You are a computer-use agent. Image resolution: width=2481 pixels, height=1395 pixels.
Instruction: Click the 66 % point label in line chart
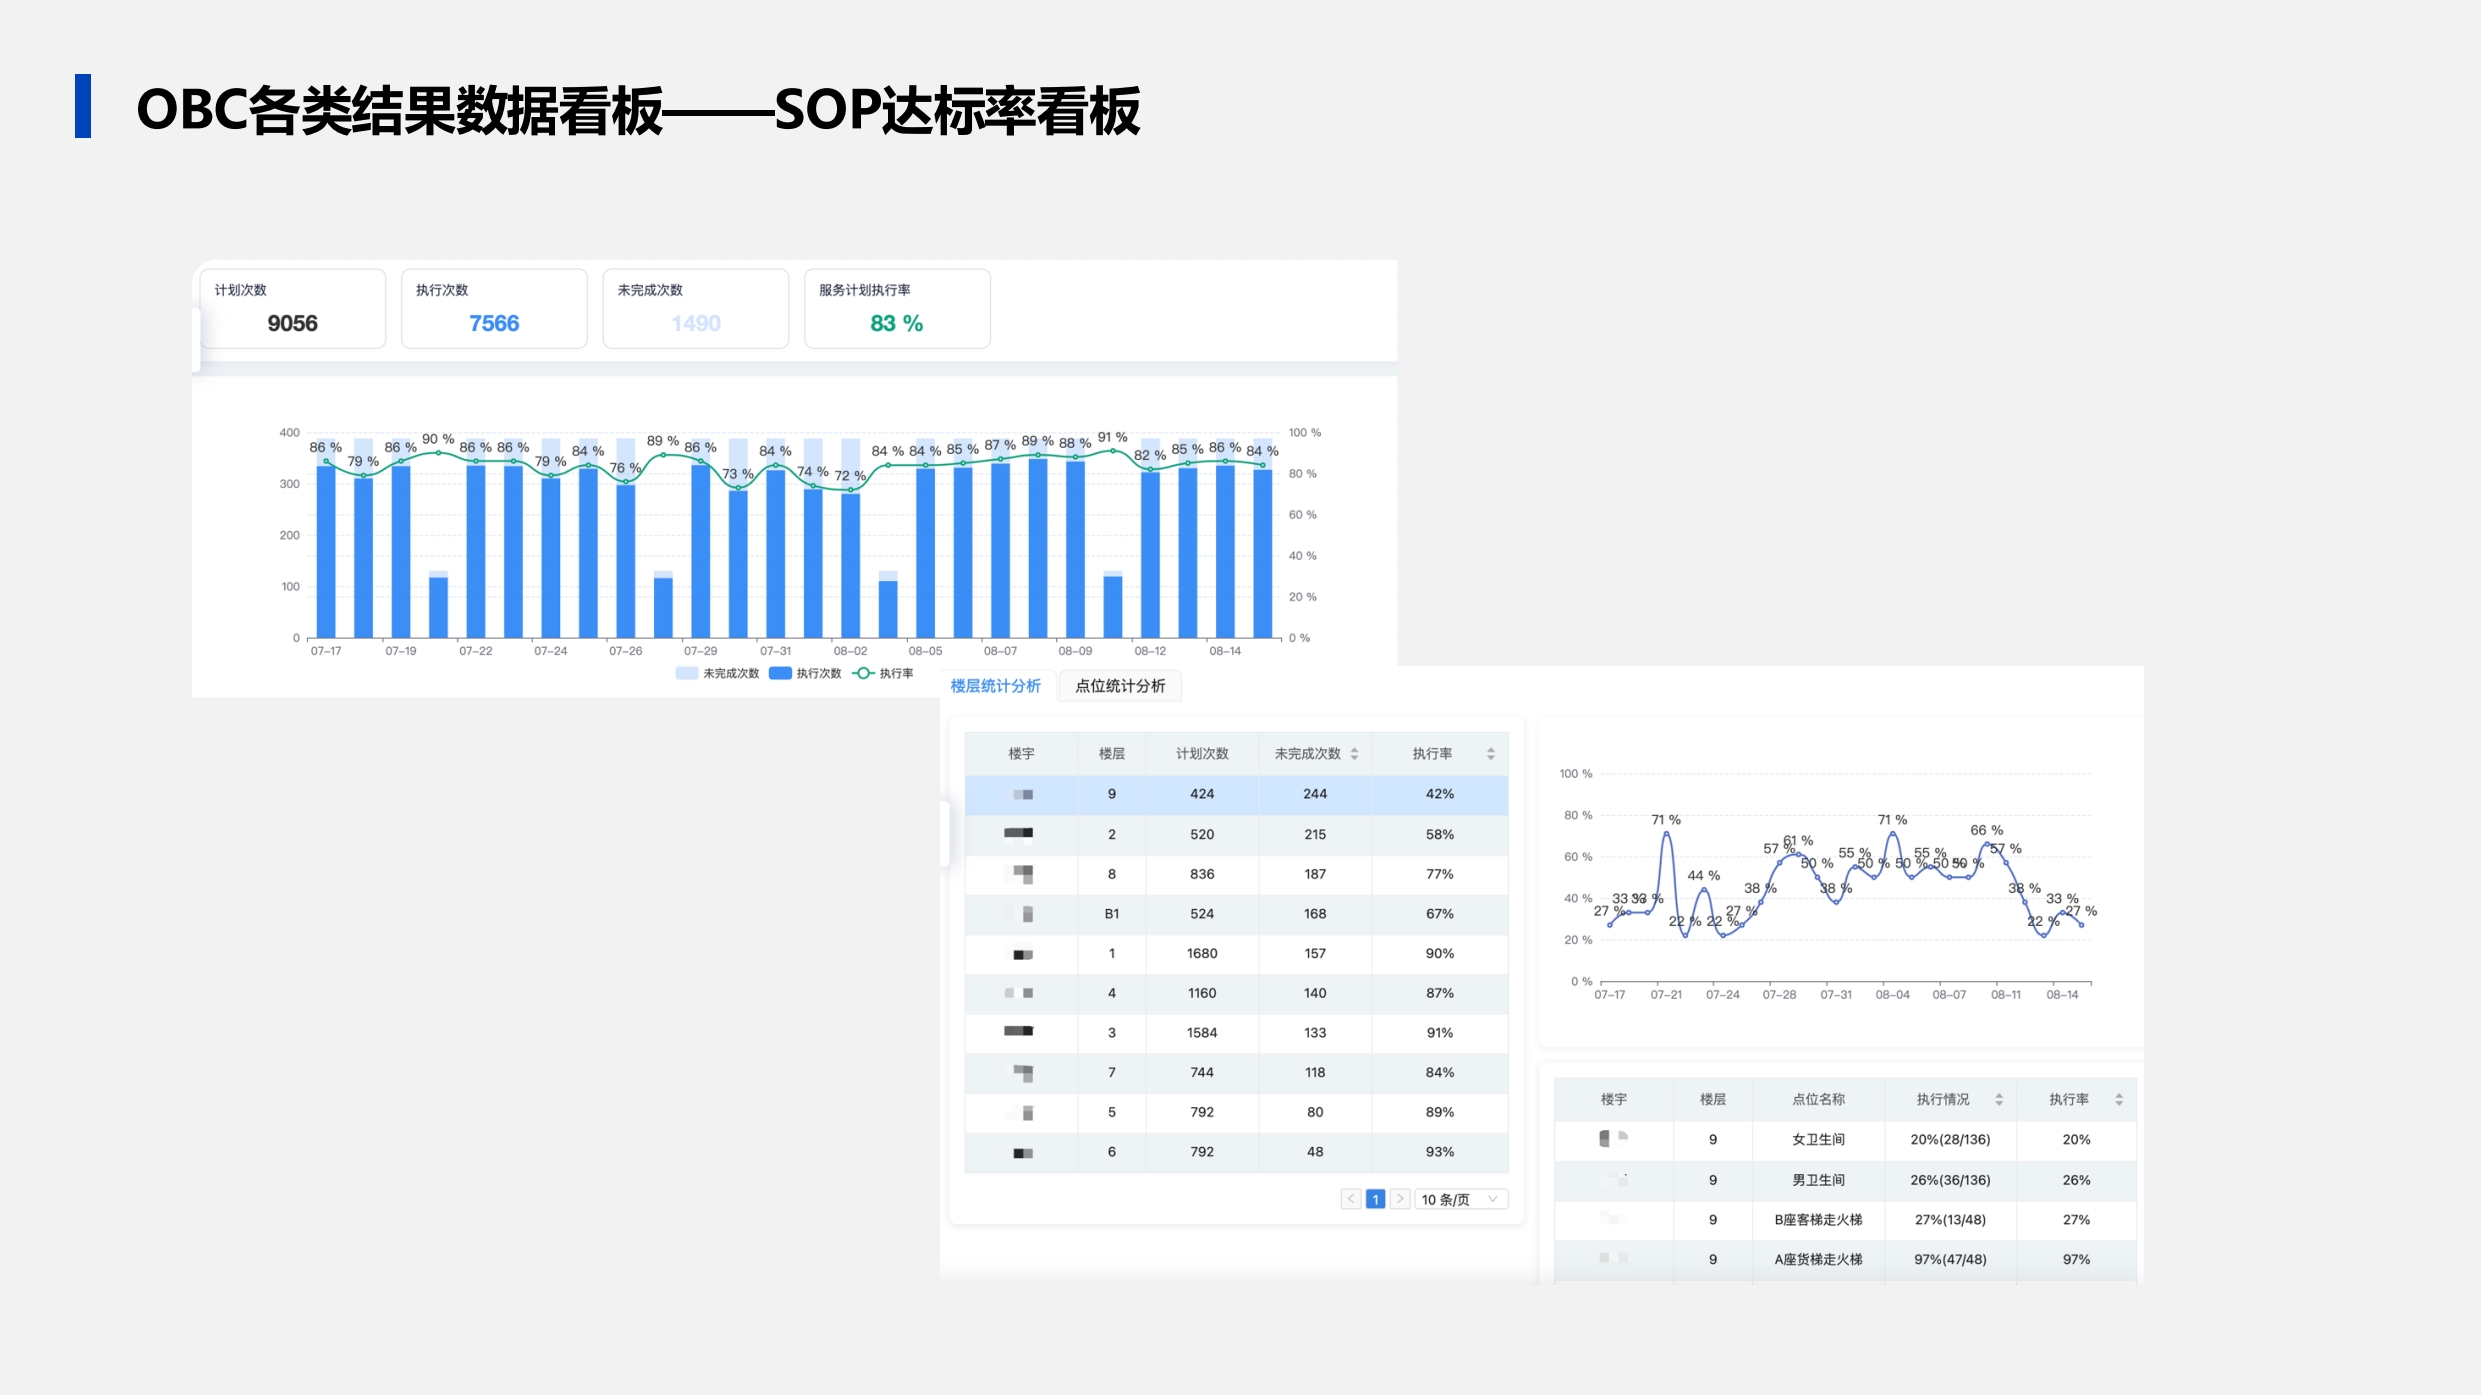click(x=1986, y=830)
